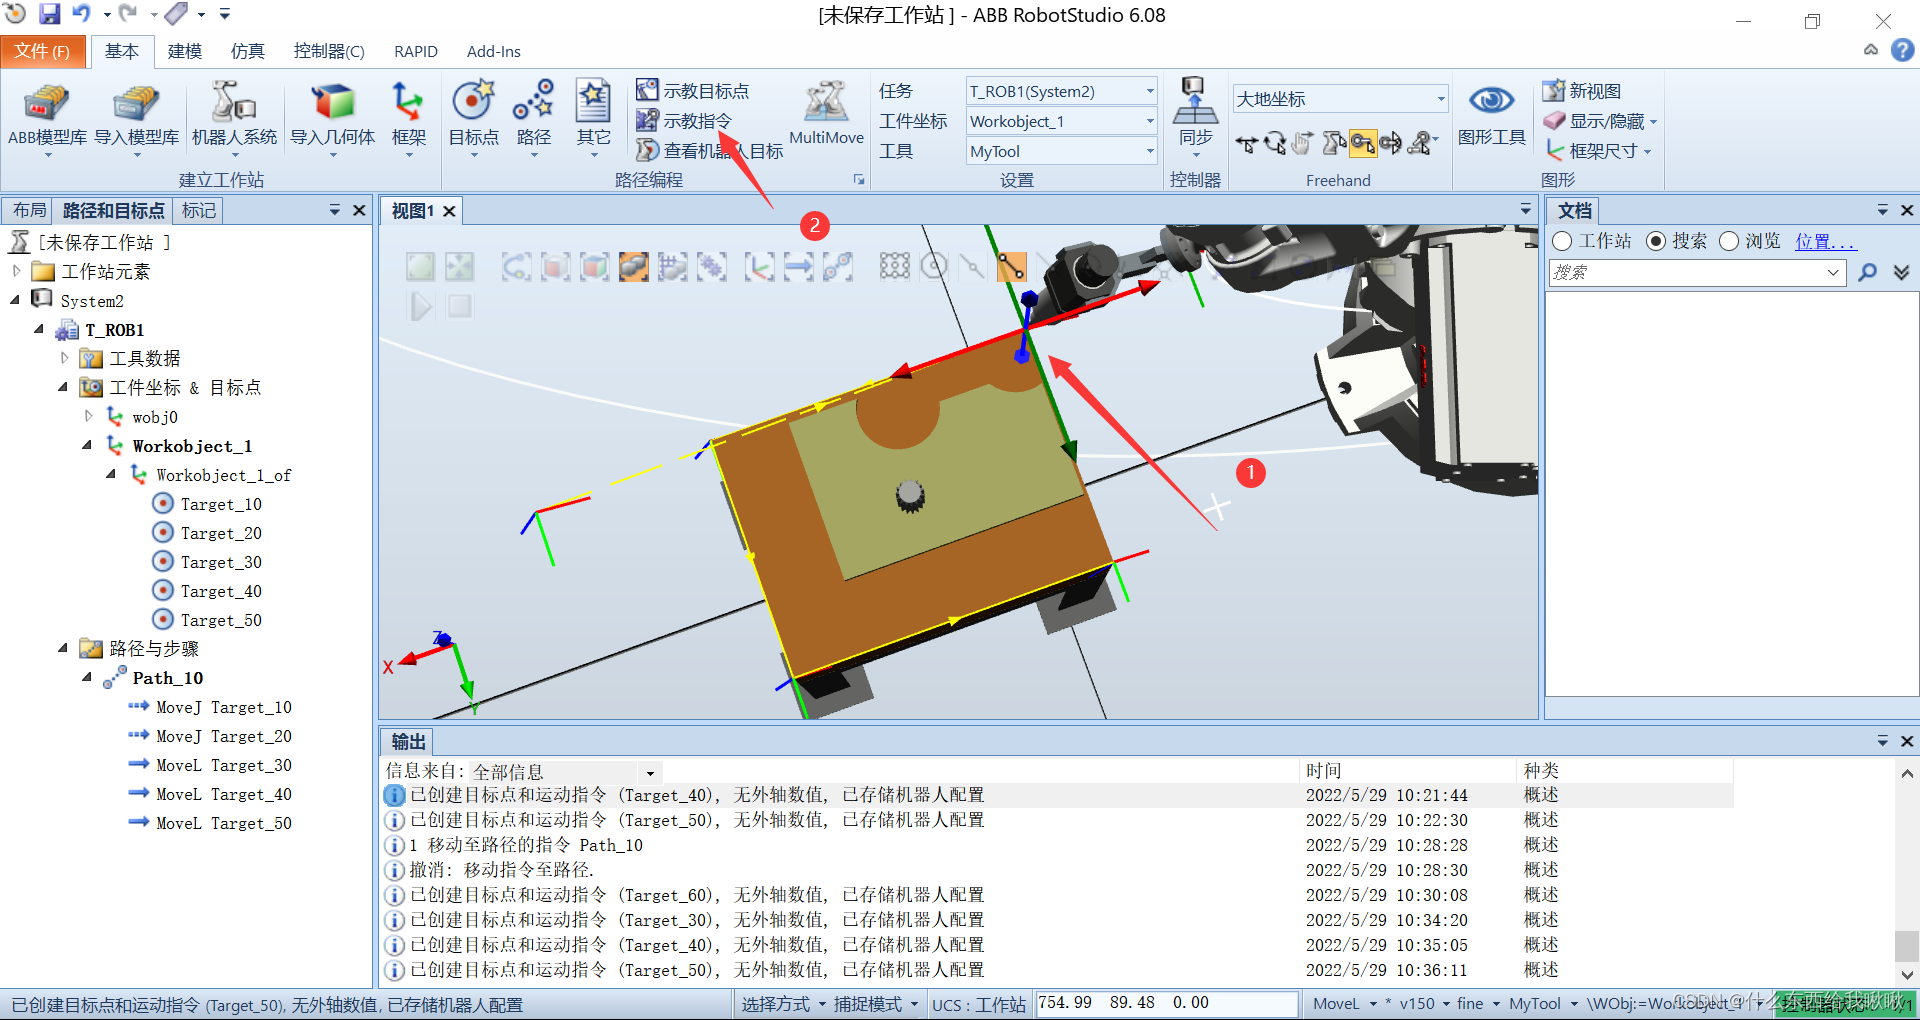This screenshot has width=1920, height=1020.
Task: Open the 工具 MyTool dropdown
Action: pyautogui.click(x=1150, y=151)
